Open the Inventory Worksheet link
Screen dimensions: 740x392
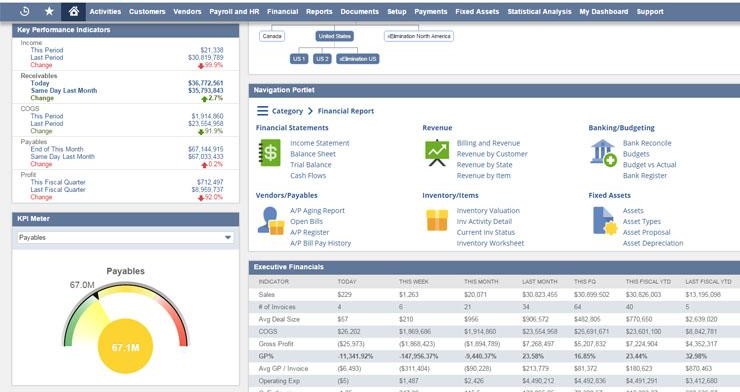click(x=490, y=243)
